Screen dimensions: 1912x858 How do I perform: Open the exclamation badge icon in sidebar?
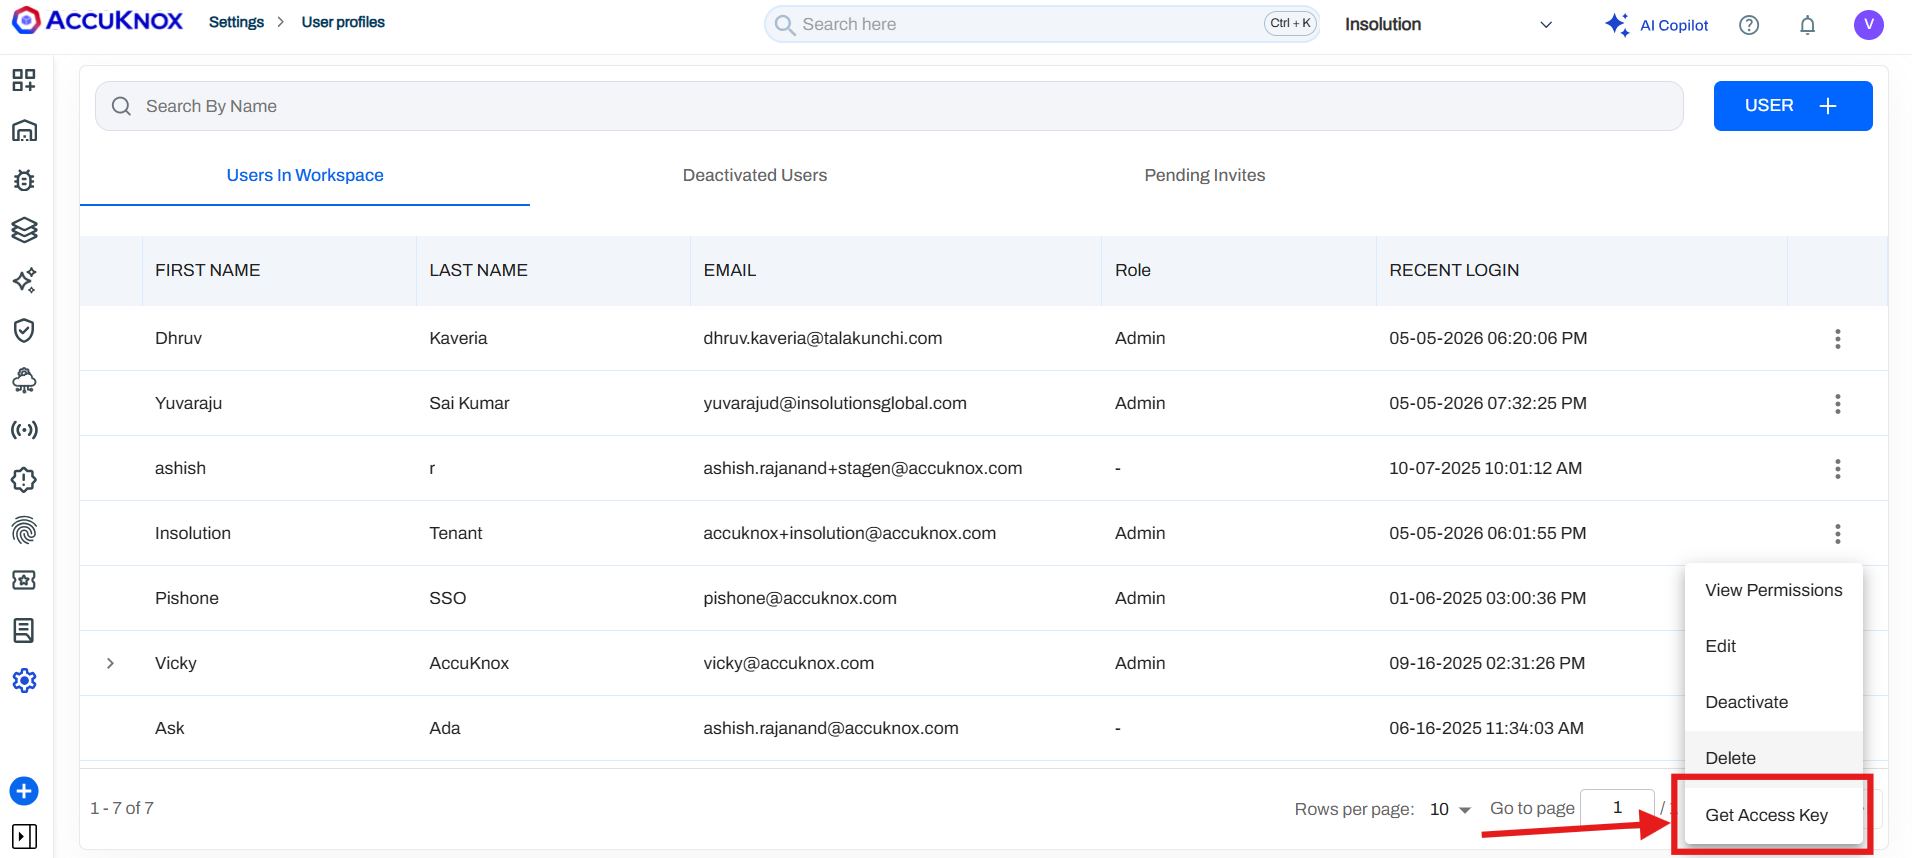(24, 480)
